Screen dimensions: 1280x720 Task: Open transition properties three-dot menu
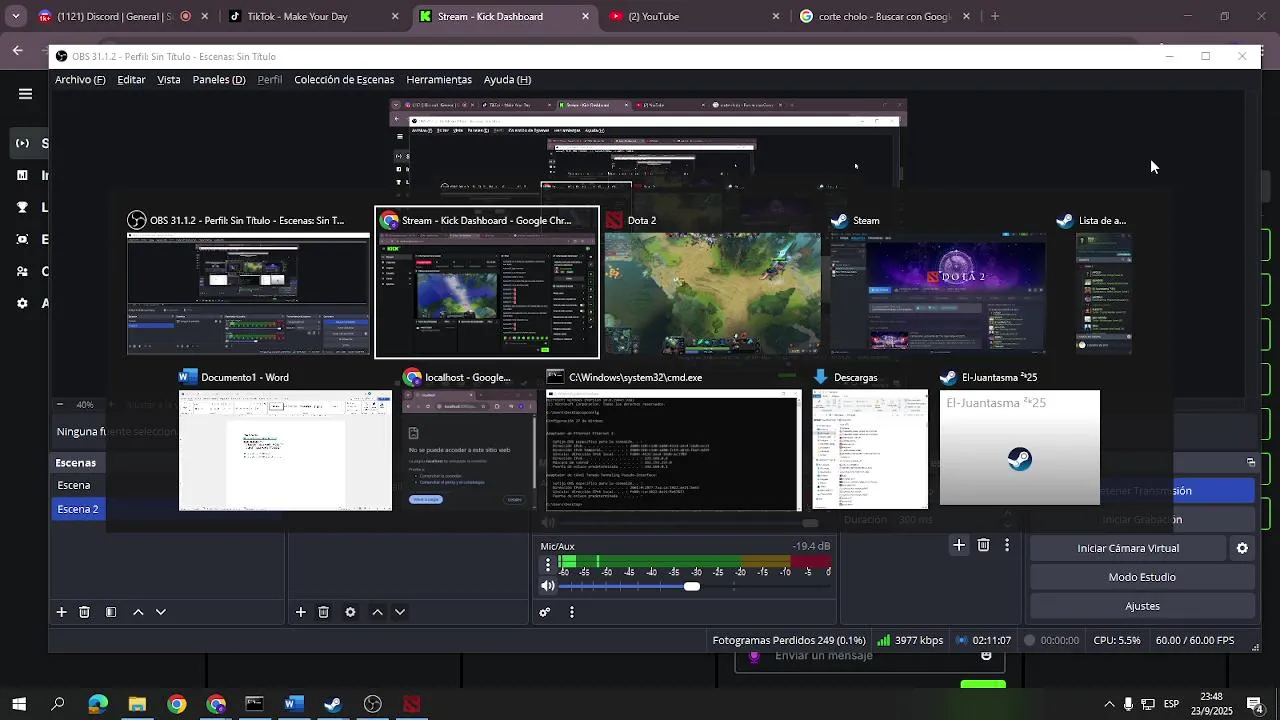pyautogui.click(x=1007, y=545)
